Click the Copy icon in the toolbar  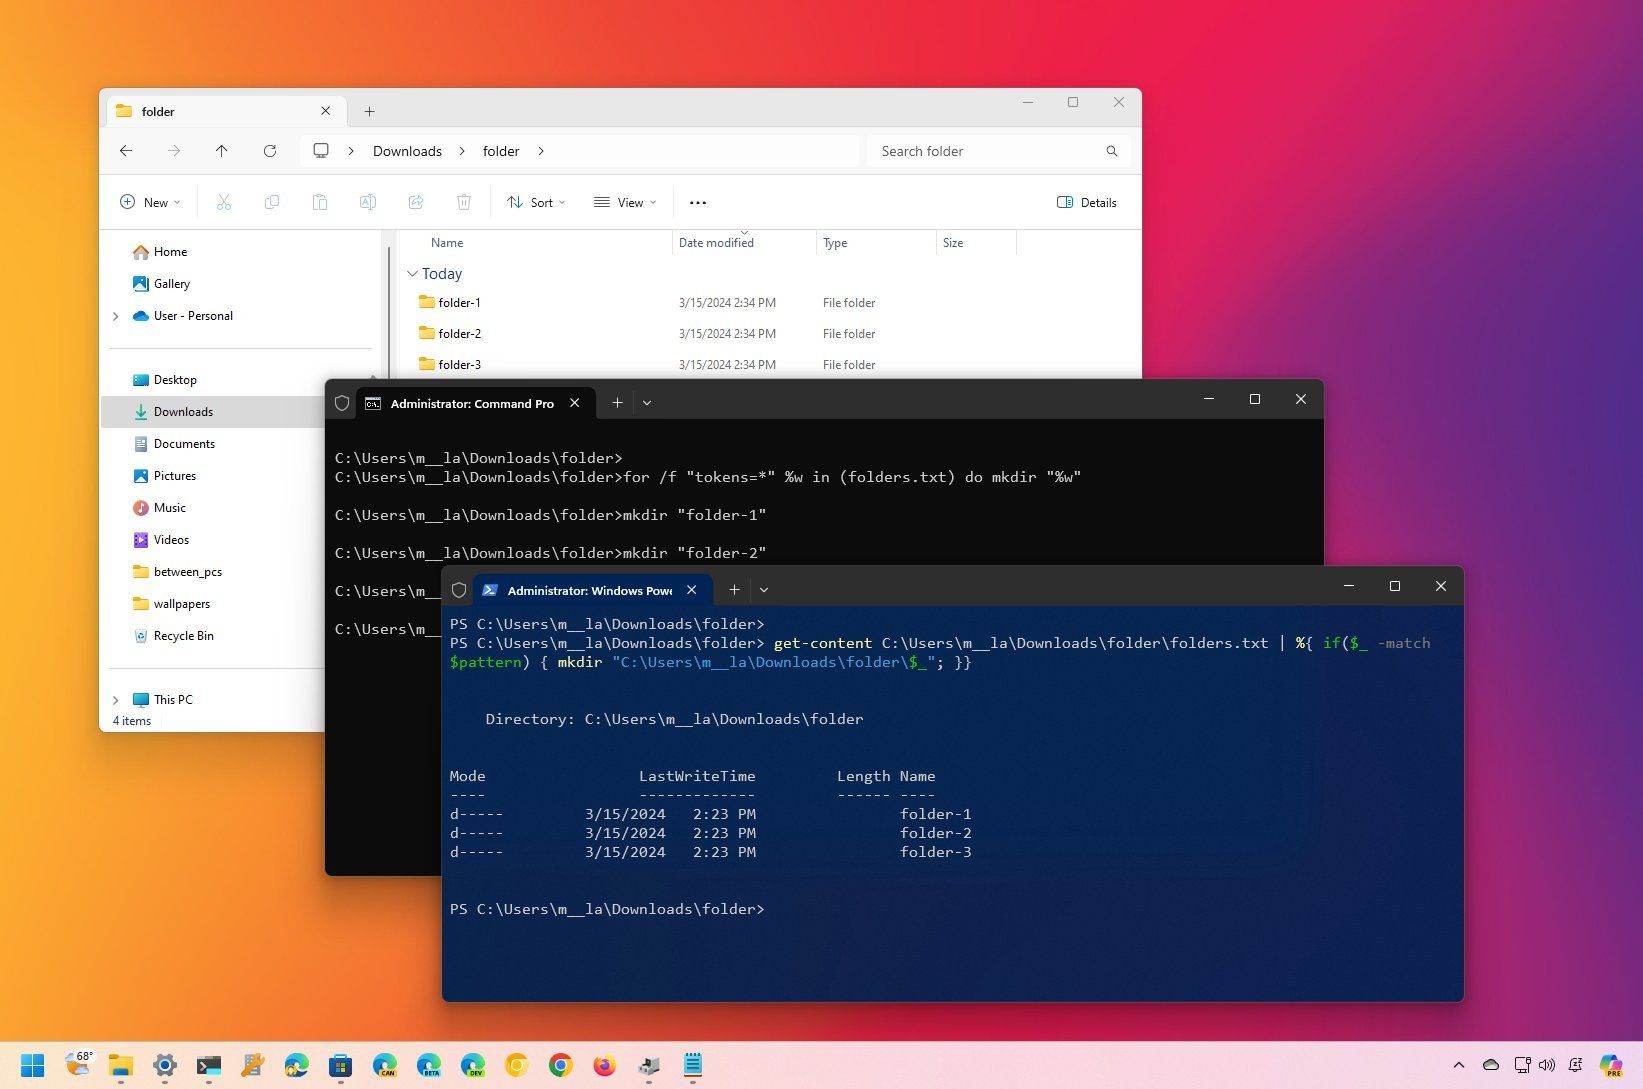272,202
